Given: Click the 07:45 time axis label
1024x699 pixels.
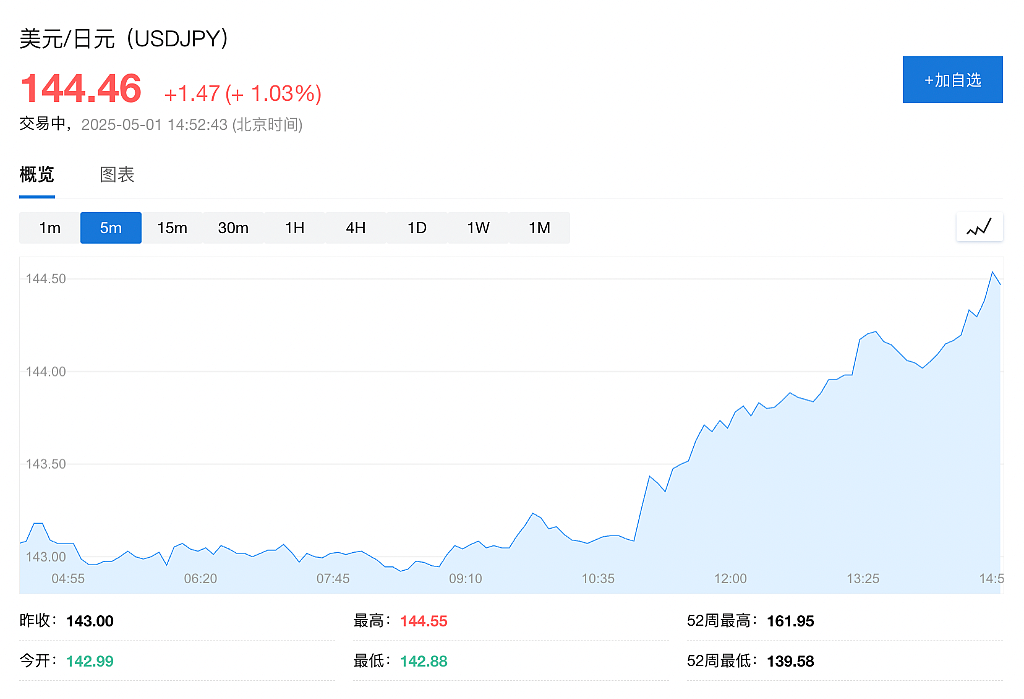Looking at the screenshot, I should [333, 578].
